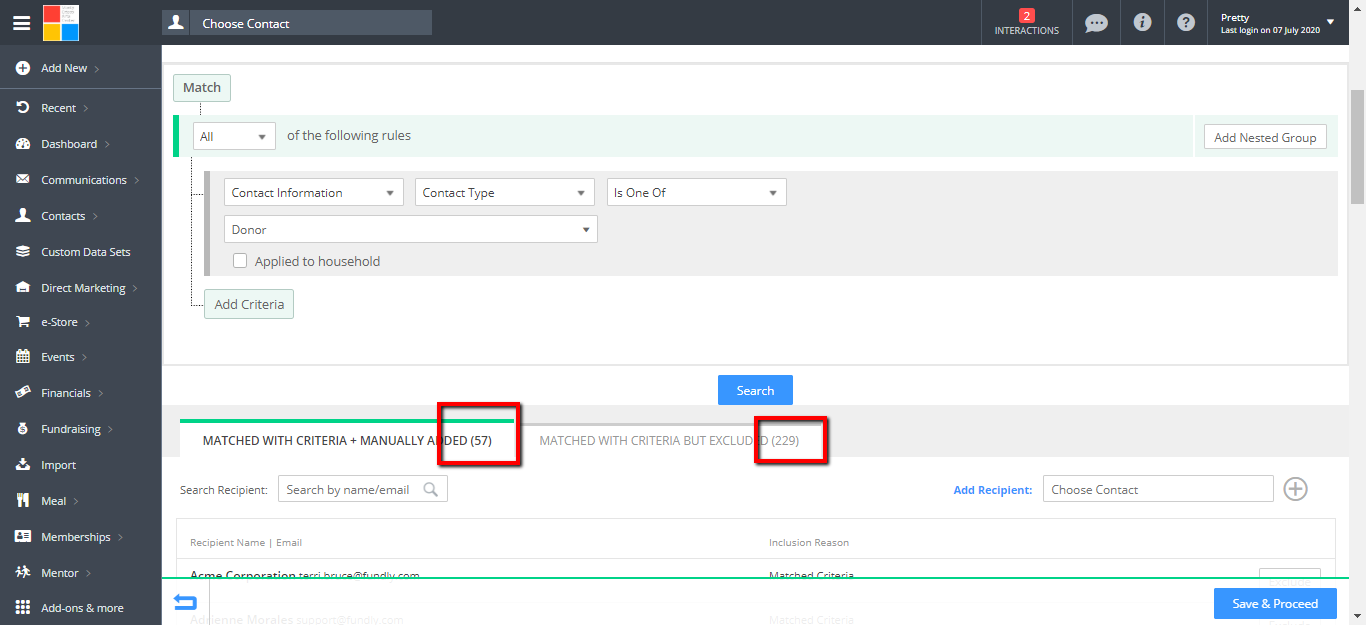Click the Match button
The image size is (1366, 625).
tap(202, 88)
